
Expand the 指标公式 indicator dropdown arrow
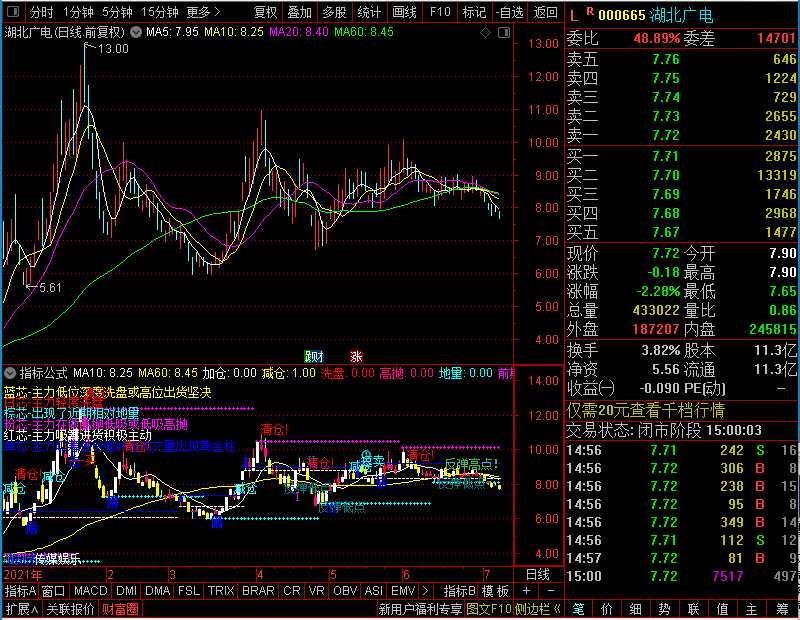[x=10, y=373]
